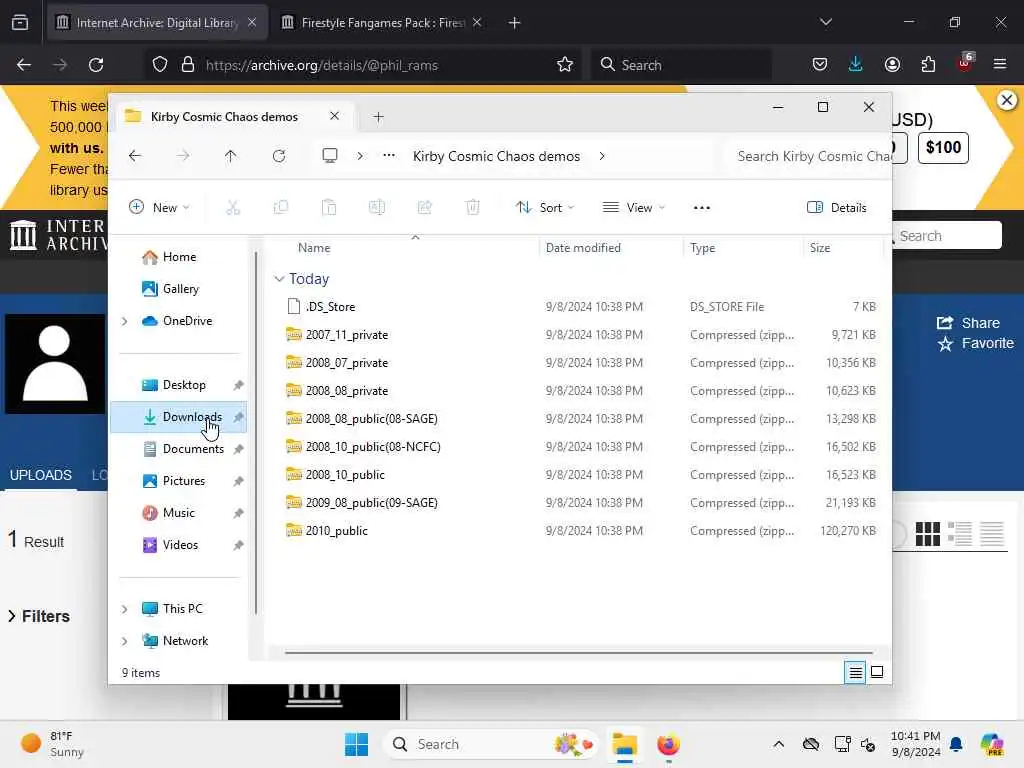The width and height of the screenshot is (1024, 768).
Task: Expand breadcrumb chevron after folder name
Action: pos(601,156)
